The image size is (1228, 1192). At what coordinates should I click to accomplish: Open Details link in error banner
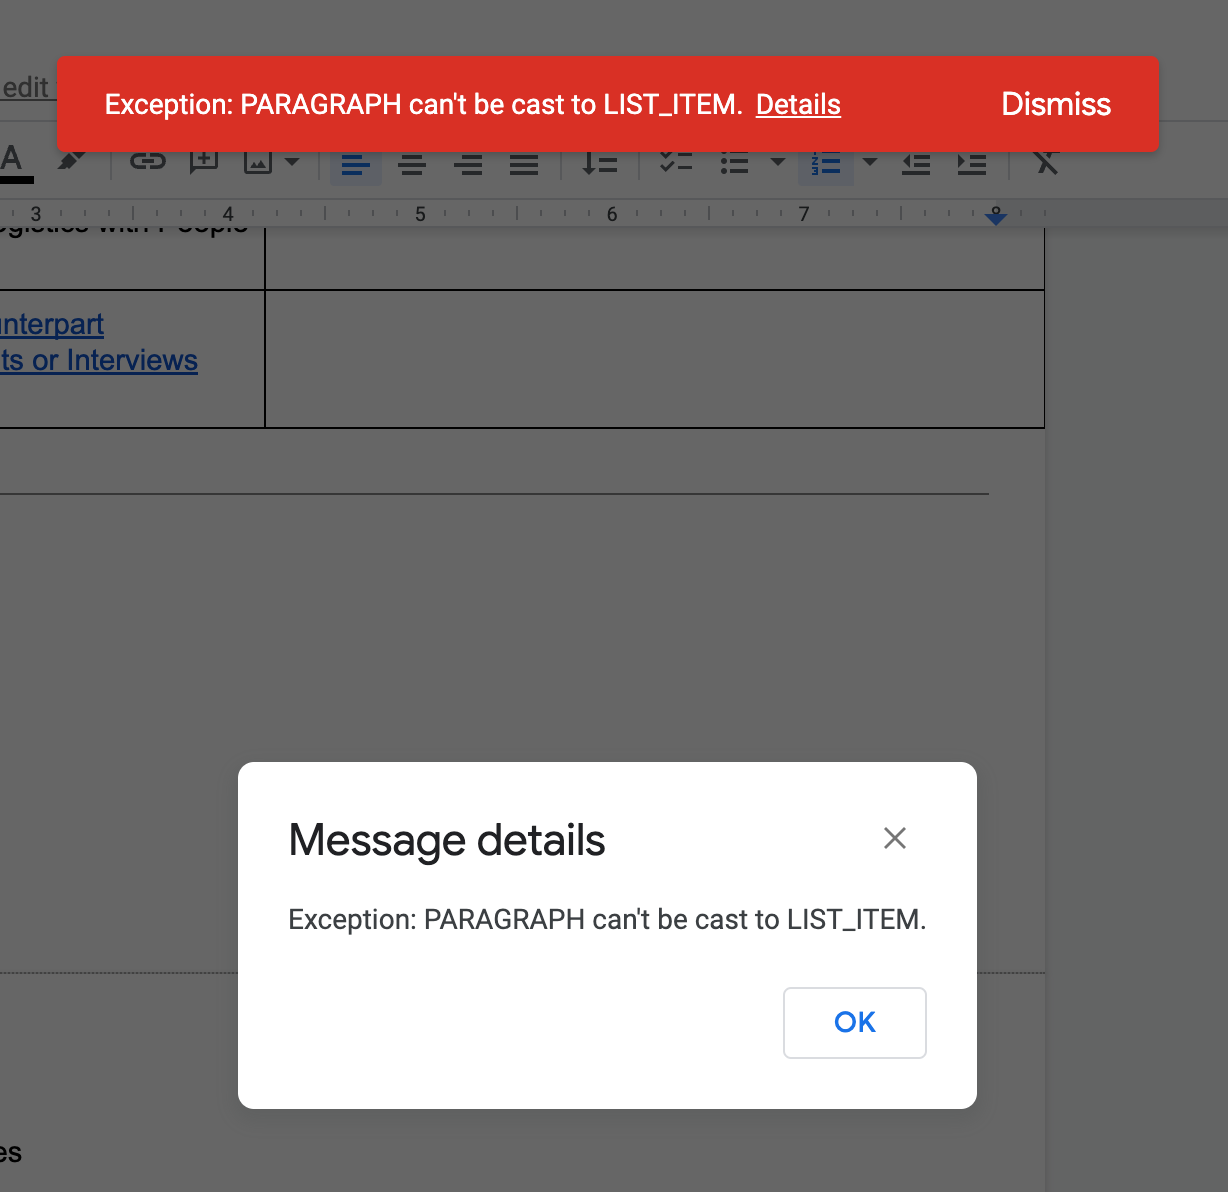798,104
